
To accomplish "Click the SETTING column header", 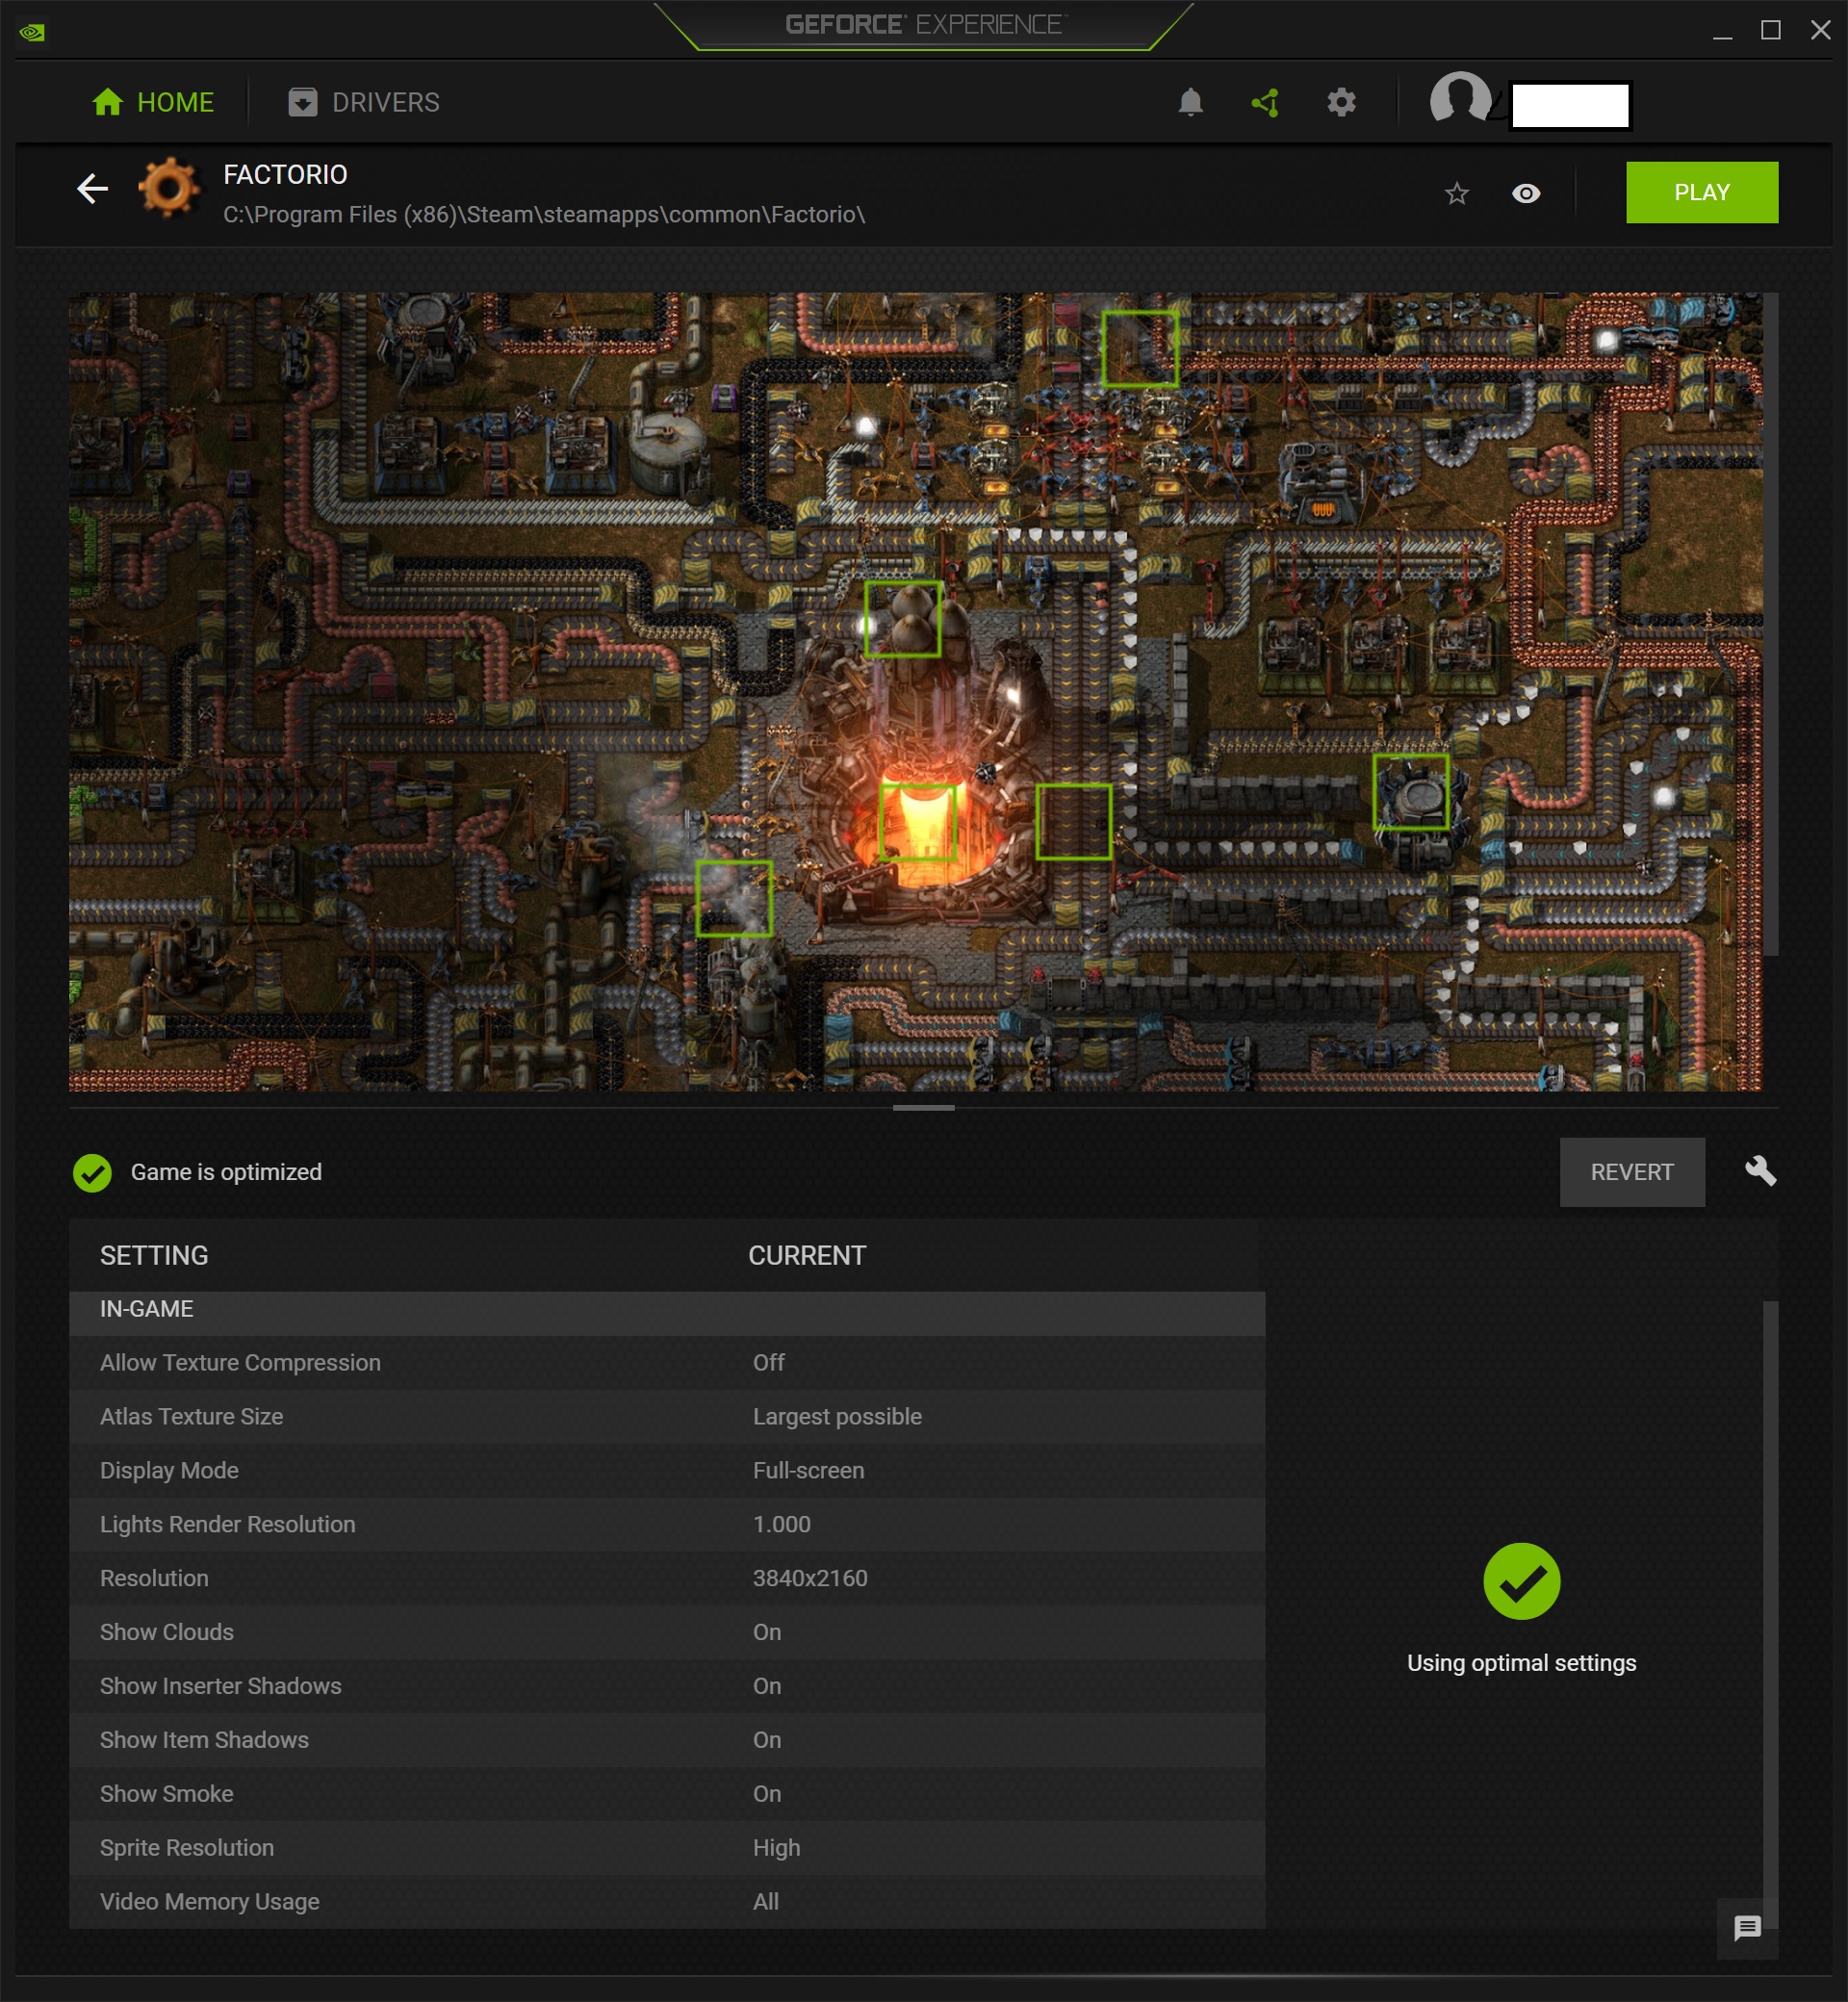I will (154, 1256).
